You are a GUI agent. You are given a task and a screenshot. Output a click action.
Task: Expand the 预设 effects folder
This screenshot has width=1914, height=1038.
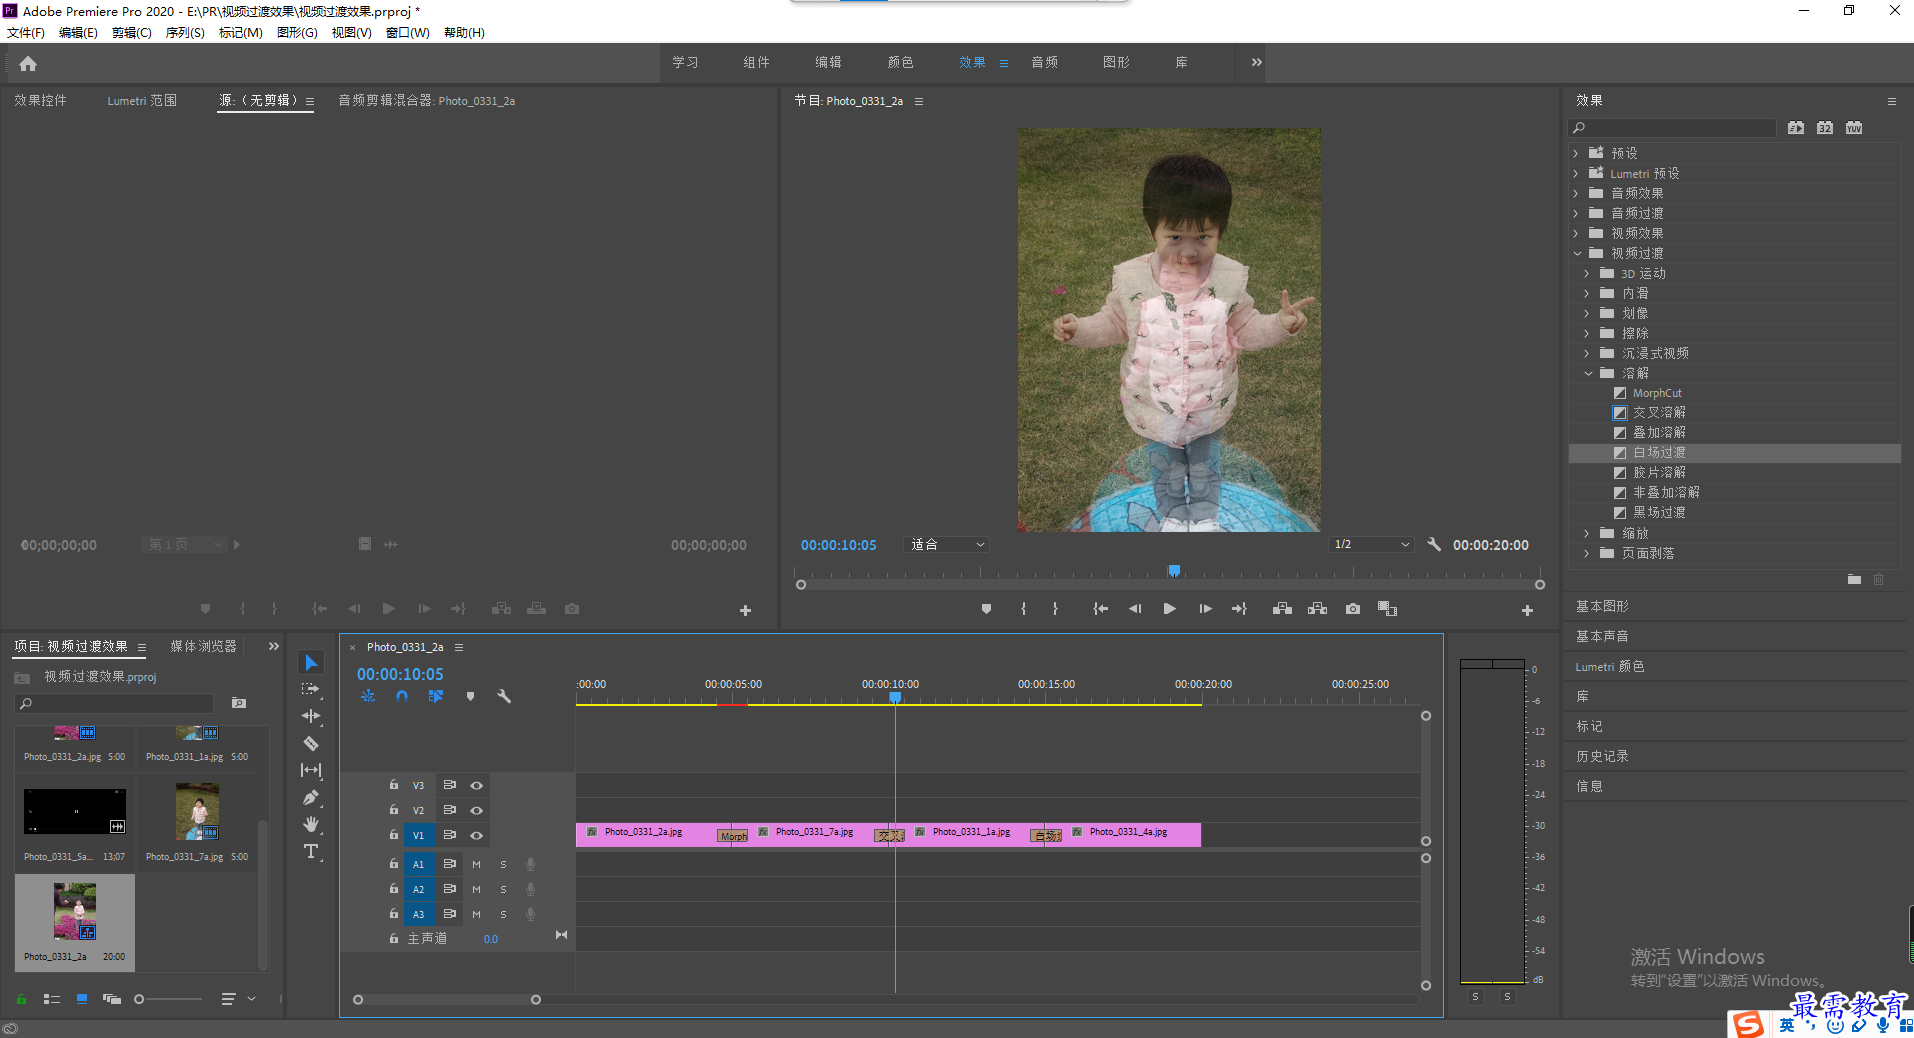(1576, 153)
